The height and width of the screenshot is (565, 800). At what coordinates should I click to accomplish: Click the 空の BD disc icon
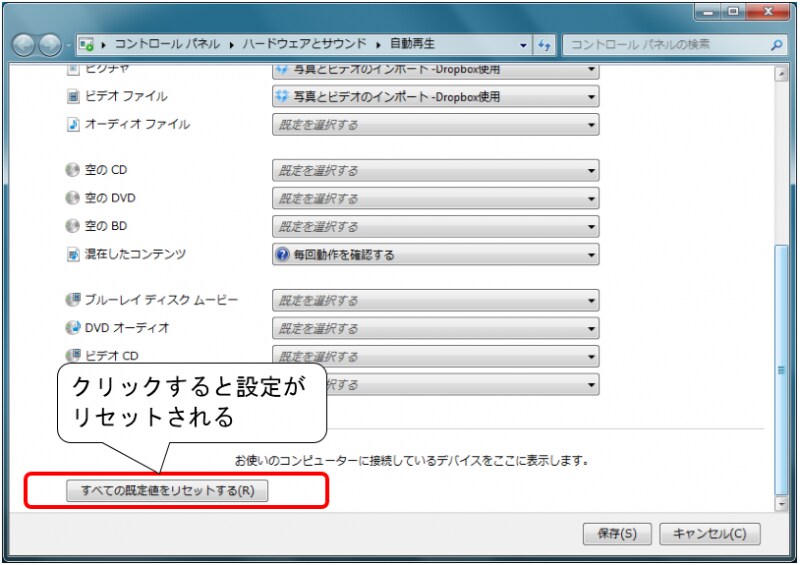click(72, 226)
